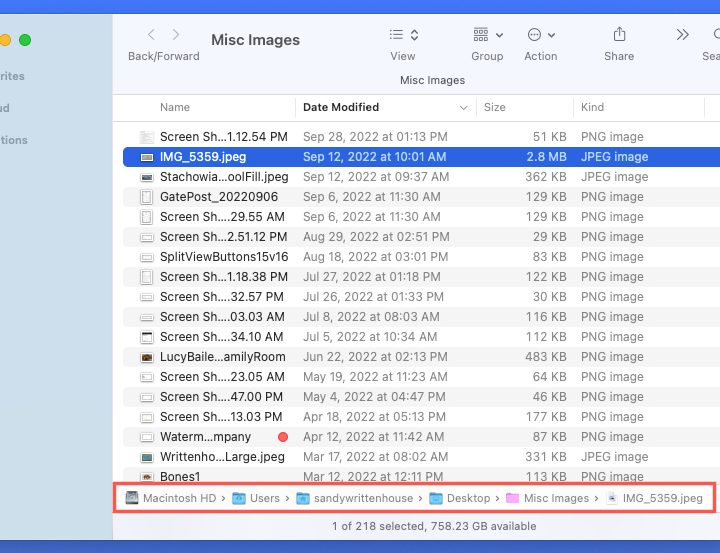This screenshot has height=553, width=720.
Task: Expand the Group dropdown chevron
Action: click(x=500, y=35)
